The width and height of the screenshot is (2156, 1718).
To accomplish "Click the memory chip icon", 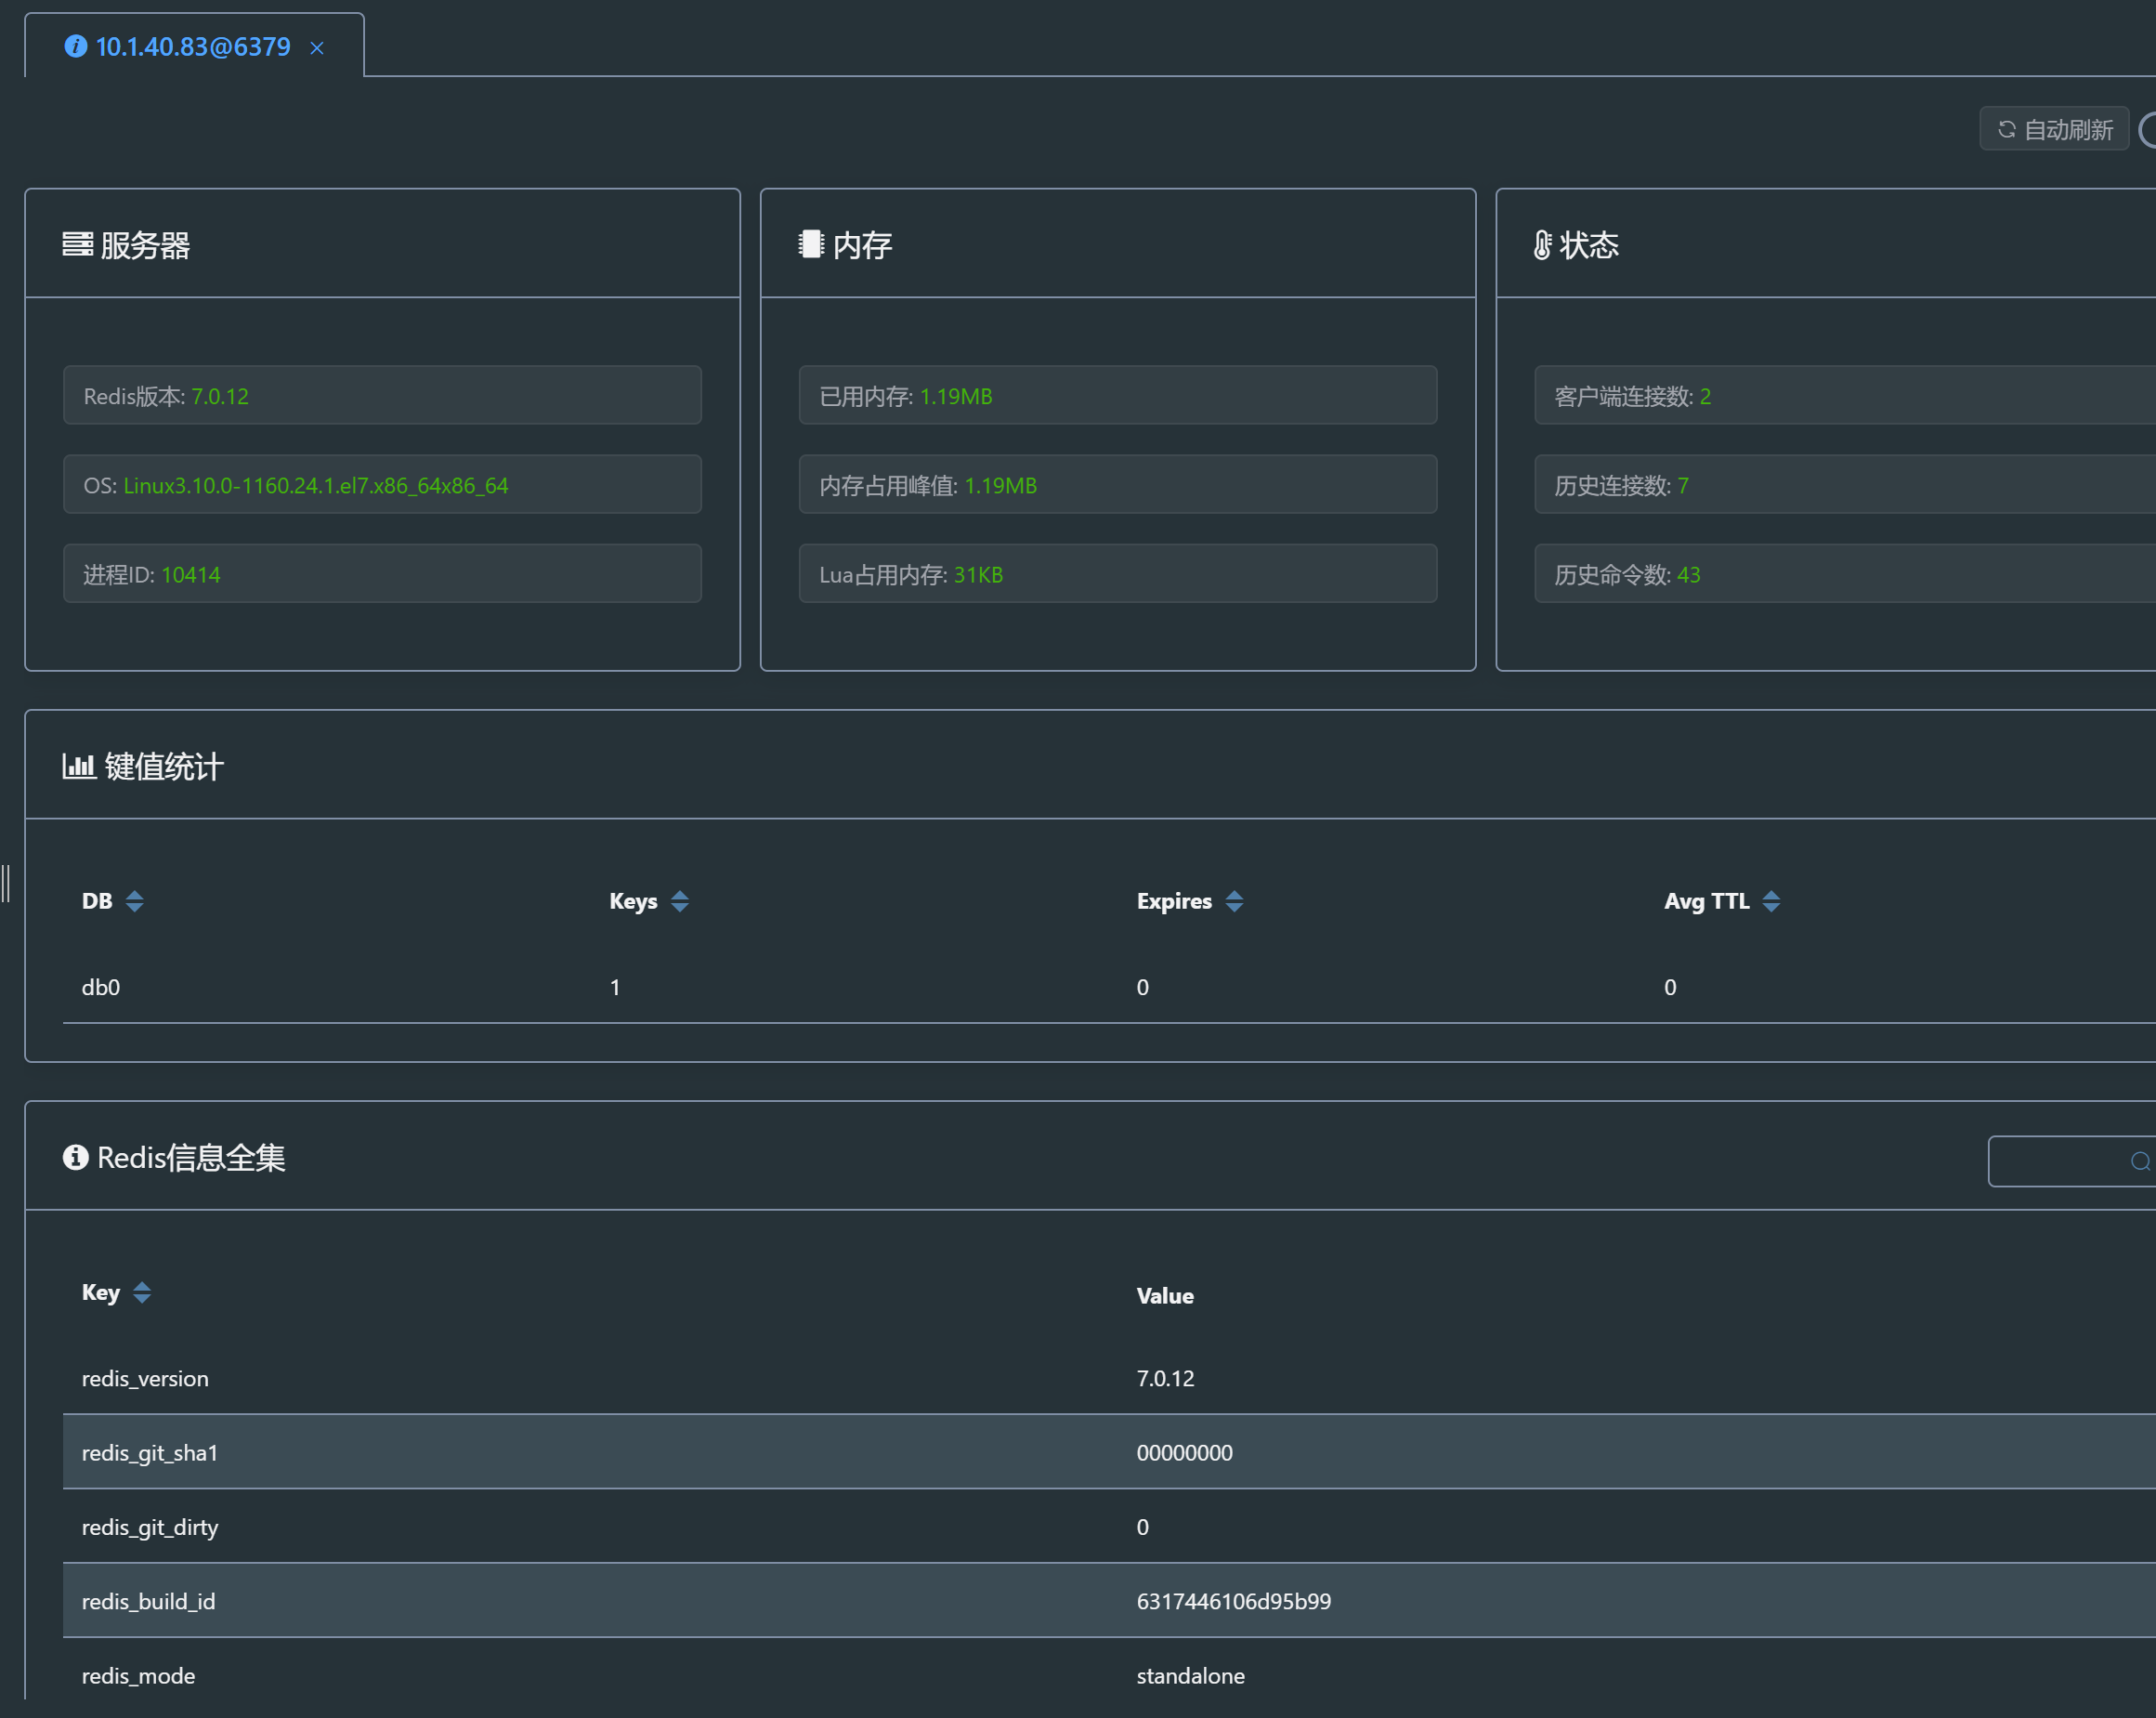I will [810, 244].
